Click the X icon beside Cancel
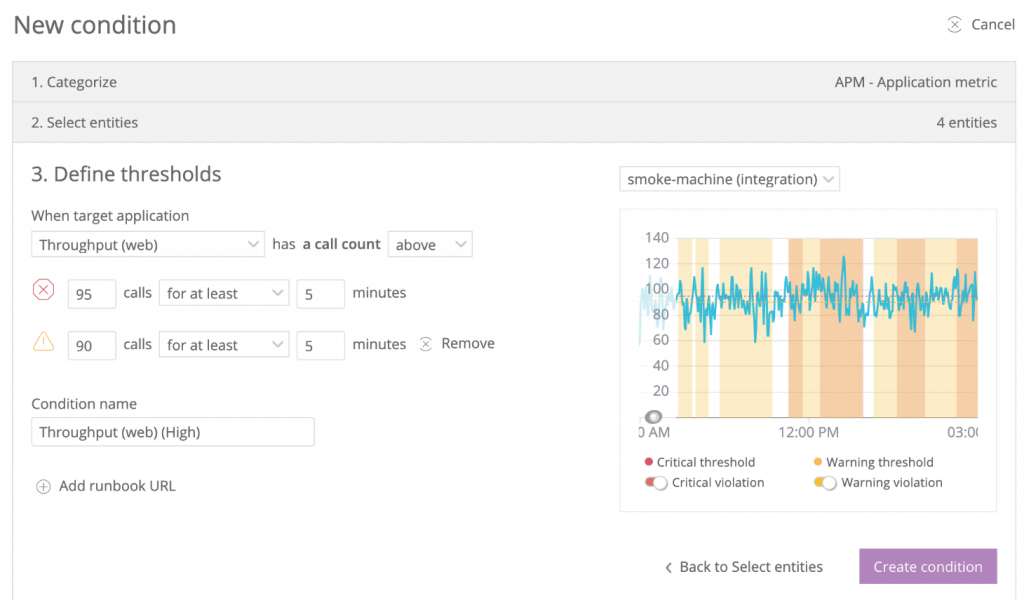The width and height of the screenshot is (1024, 600). click(954, 24)
